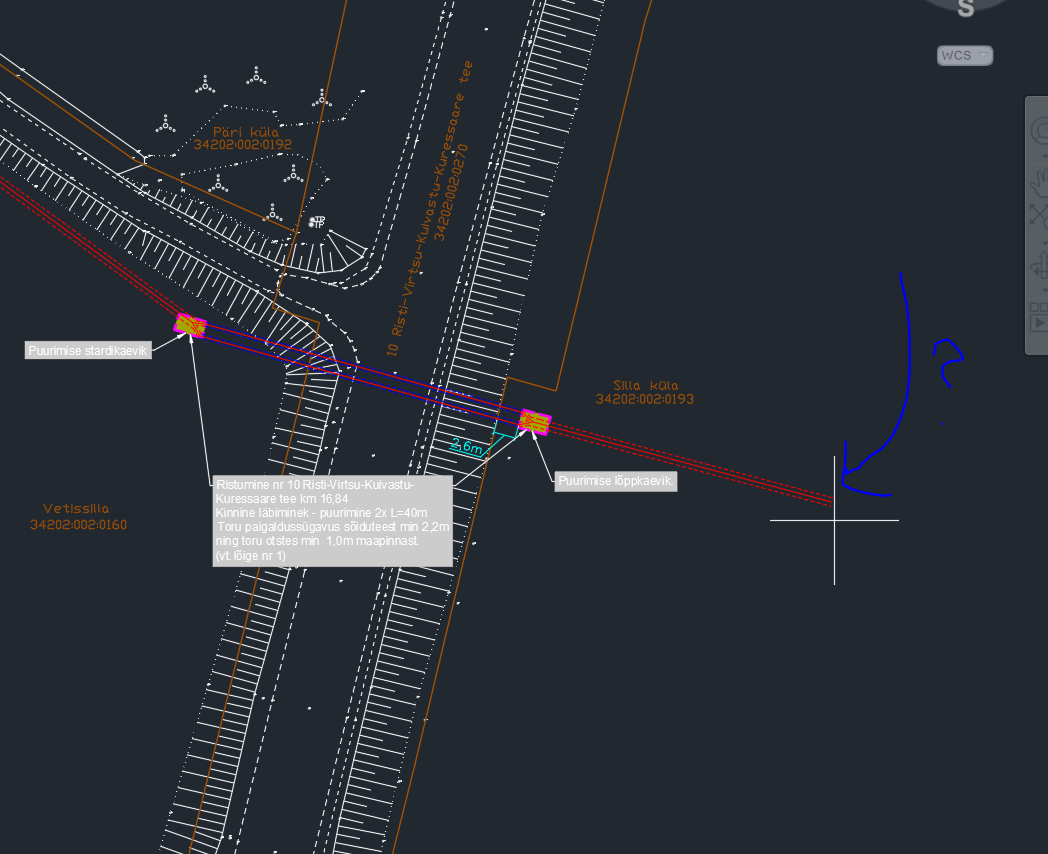Select the 'Puurimise stardikaevik' label
1048x854 pixels.
[88, 350]
